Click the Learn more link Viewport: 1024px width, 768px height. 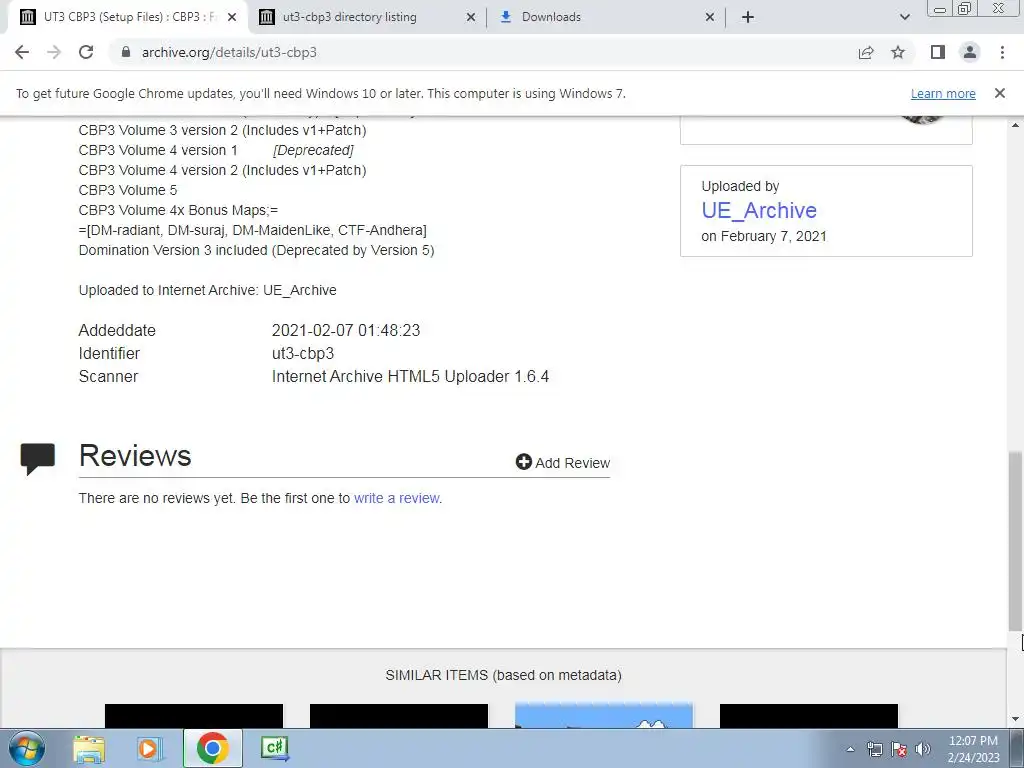[x=943, y=93]
